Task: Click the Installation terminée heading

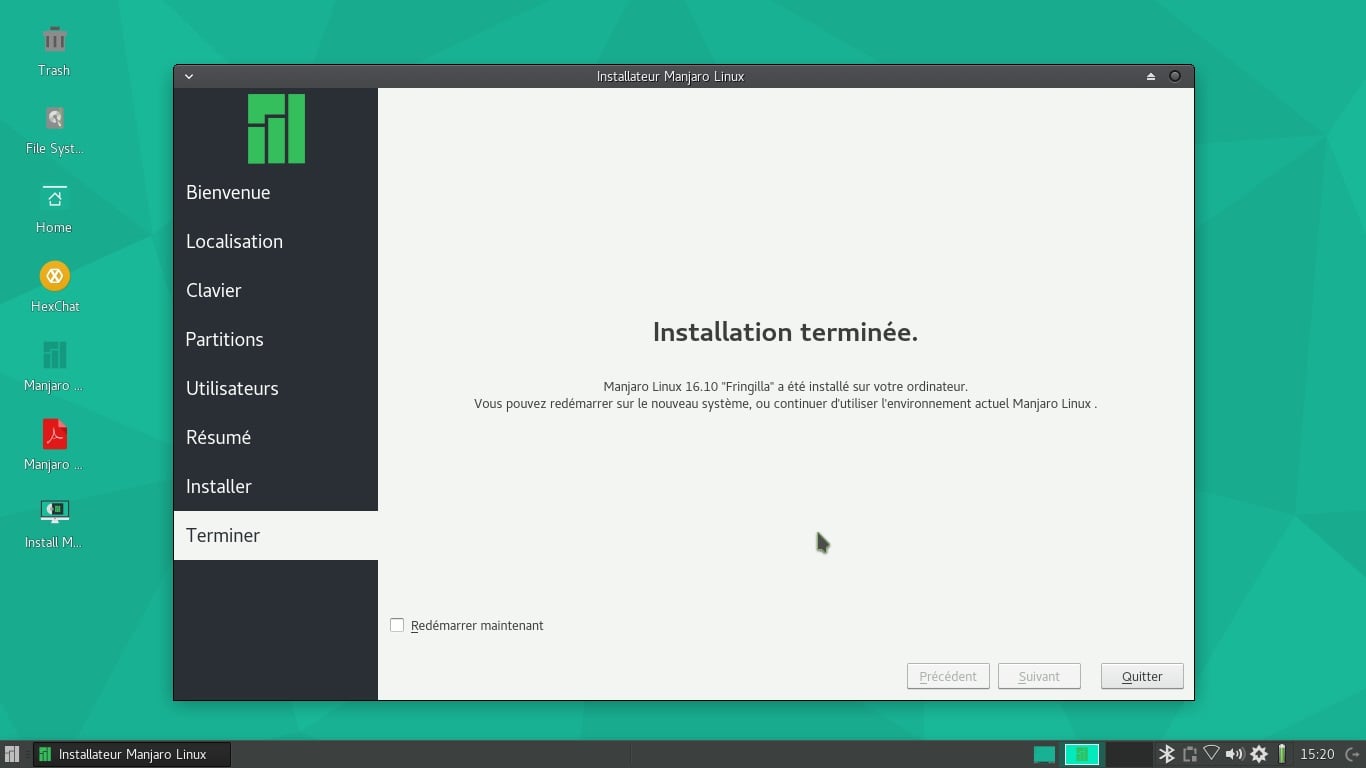Action: pos(785,332)
